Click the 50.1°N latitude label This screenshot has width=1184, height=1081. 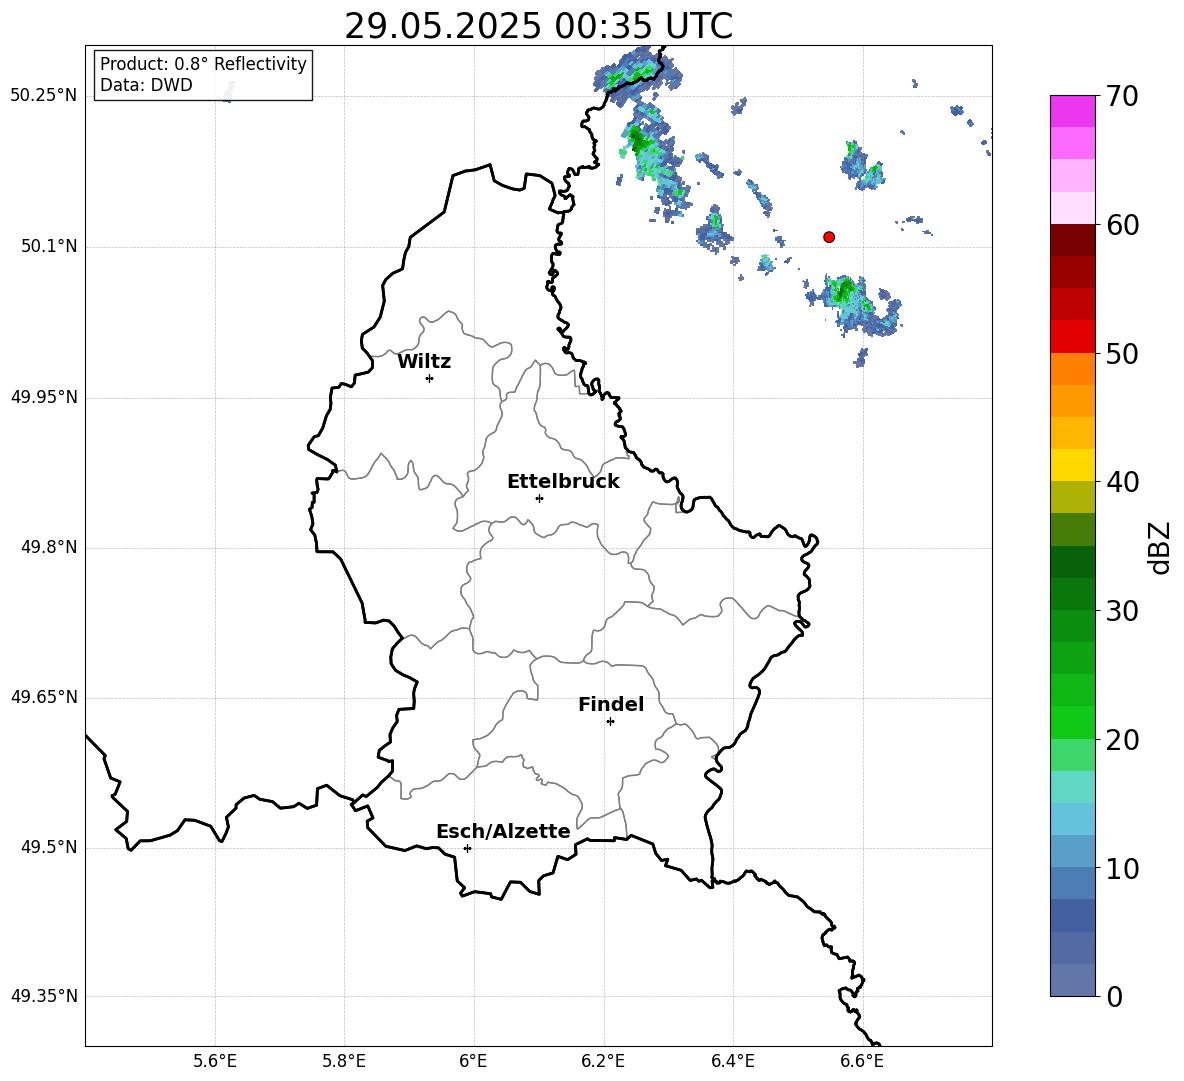click(x=49, y=246)
